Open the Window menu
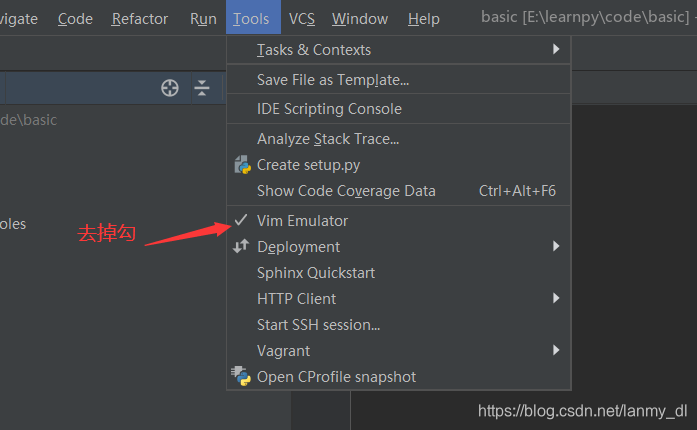Screen dimensions: 697x430 coord(360,19)
